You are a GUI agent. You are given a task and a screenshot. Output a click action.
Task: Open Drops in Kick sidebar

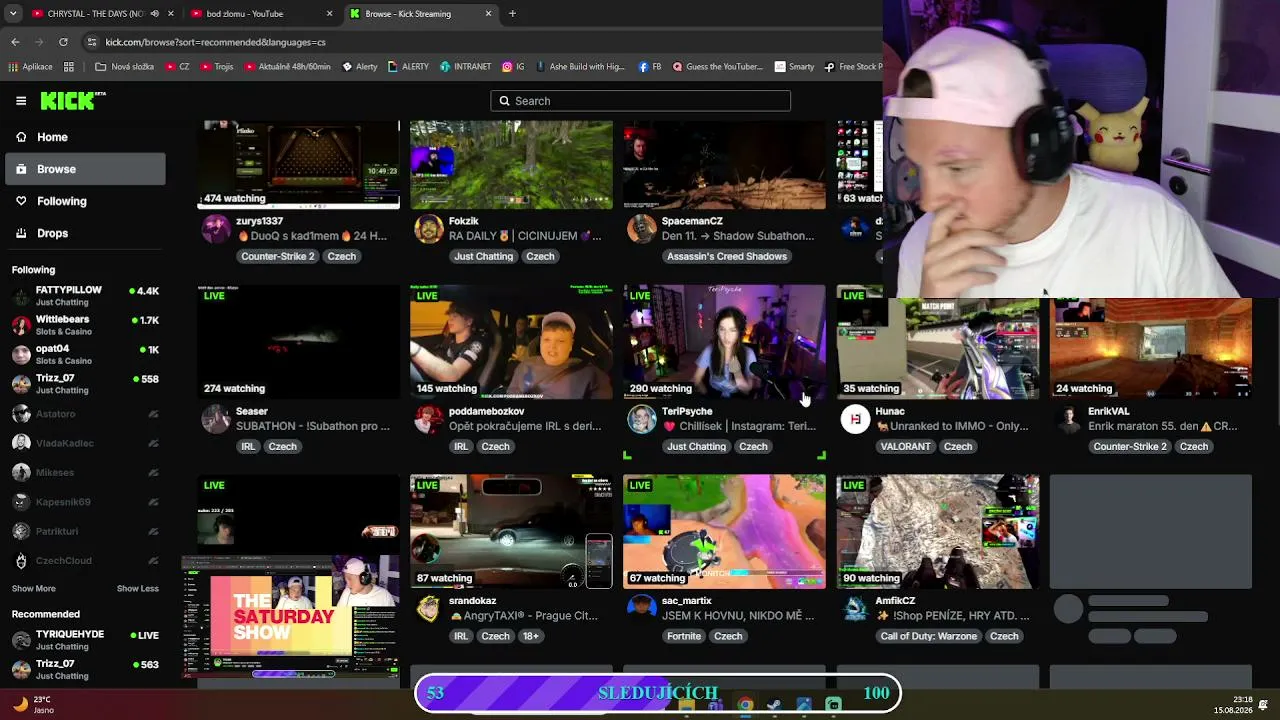coord(85,233)
